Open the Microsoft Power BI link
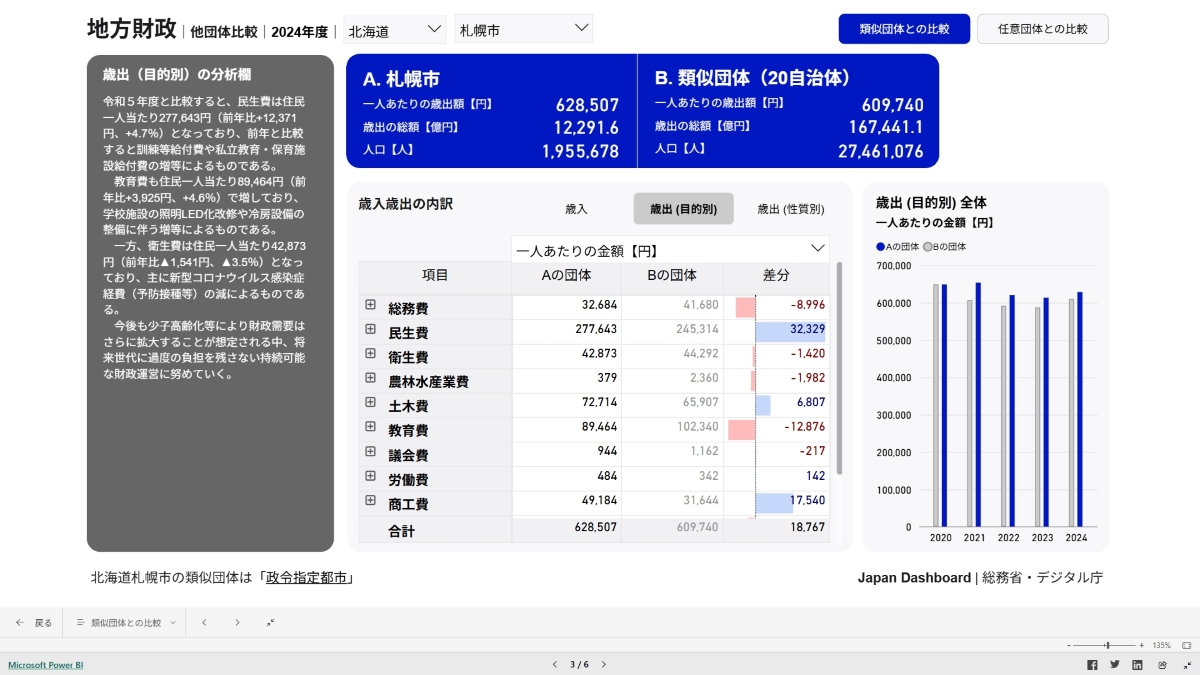1200x675 pixels. click(x=46, y=664)
